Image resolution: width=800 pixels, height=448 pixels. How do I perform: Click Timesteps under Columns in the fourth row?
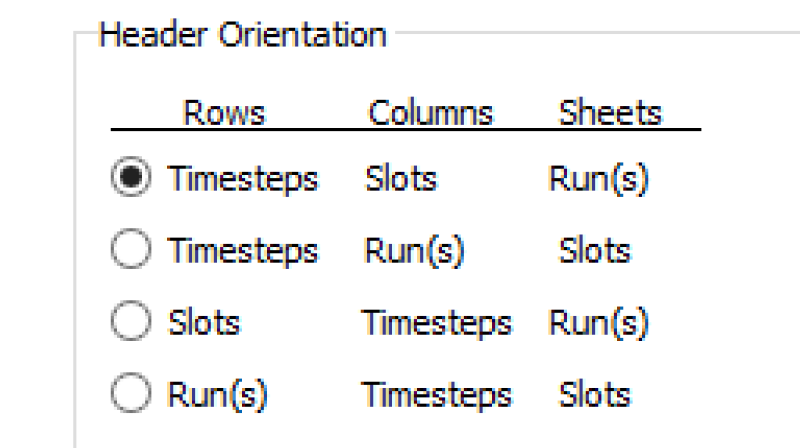pyautogui.click(x=437, y=394)
